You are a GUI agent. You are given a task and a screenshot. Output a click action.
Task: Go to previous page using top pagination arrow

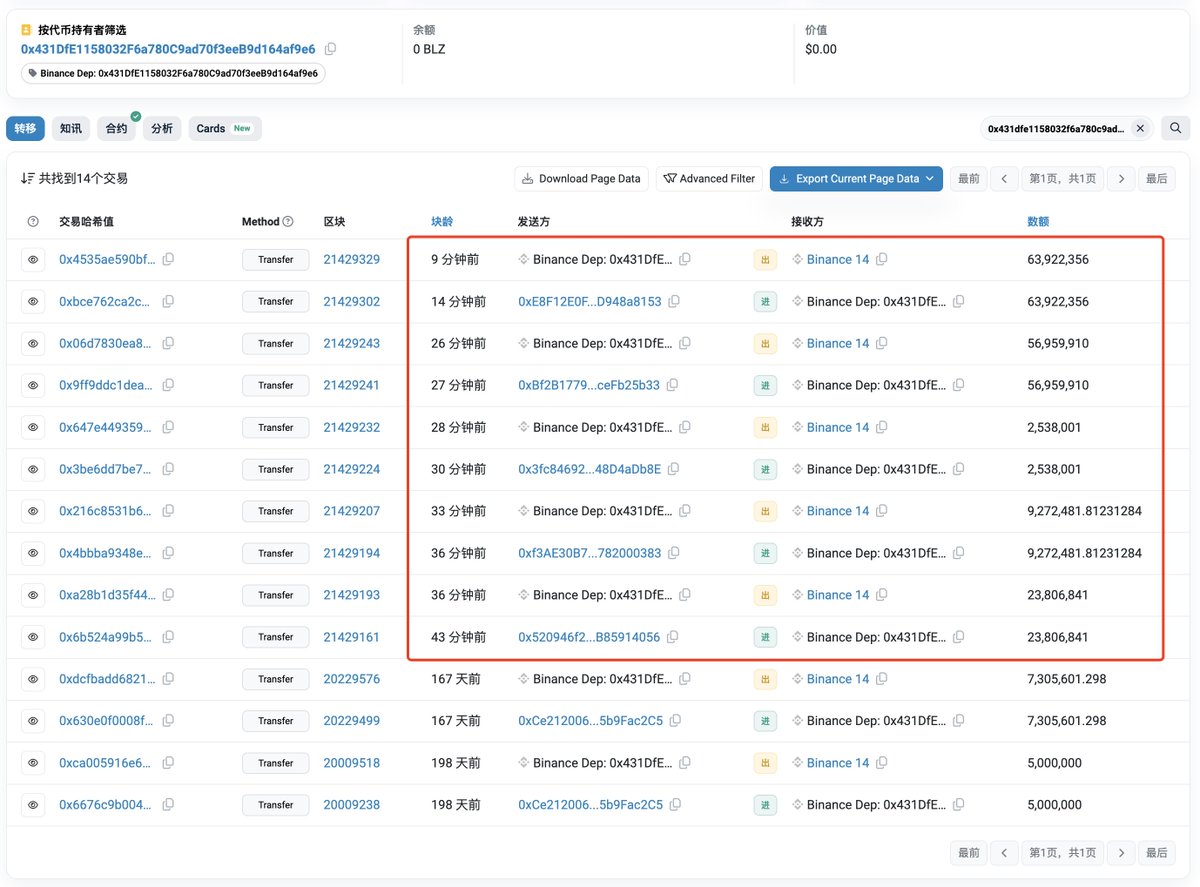1004,178
